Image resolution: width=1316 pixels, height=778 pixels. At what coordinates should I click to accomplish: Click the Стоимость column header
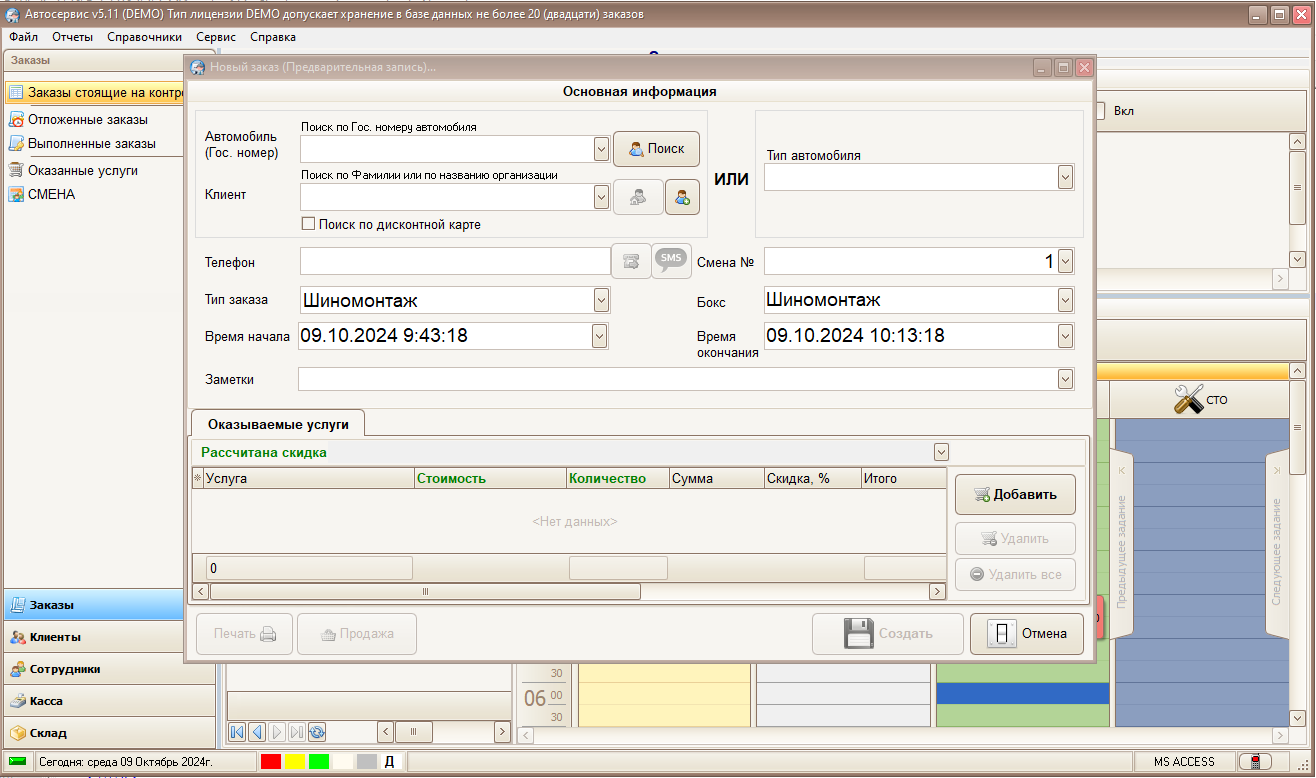[x=490, y=479]
